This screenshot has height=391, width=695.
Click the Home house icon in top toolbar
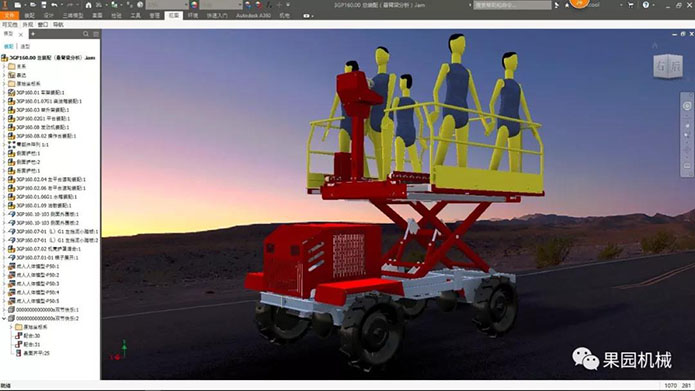tap(89, 5)
